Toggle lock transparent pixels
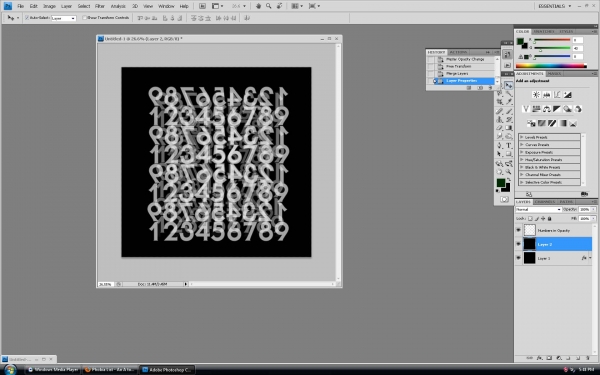 530,218
